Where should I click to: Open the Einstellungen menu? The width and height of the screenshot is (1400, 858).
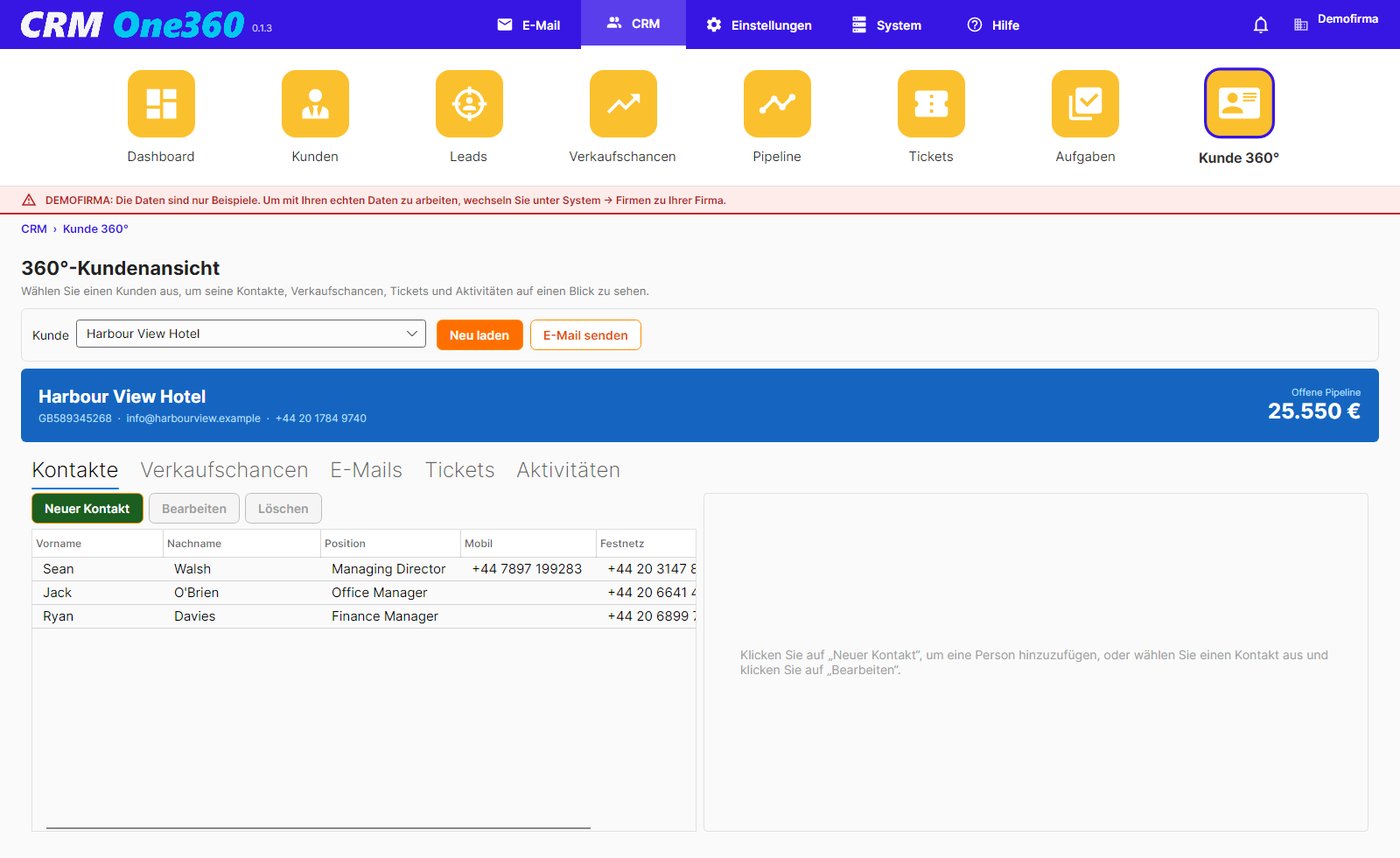(x=759, y=25)
